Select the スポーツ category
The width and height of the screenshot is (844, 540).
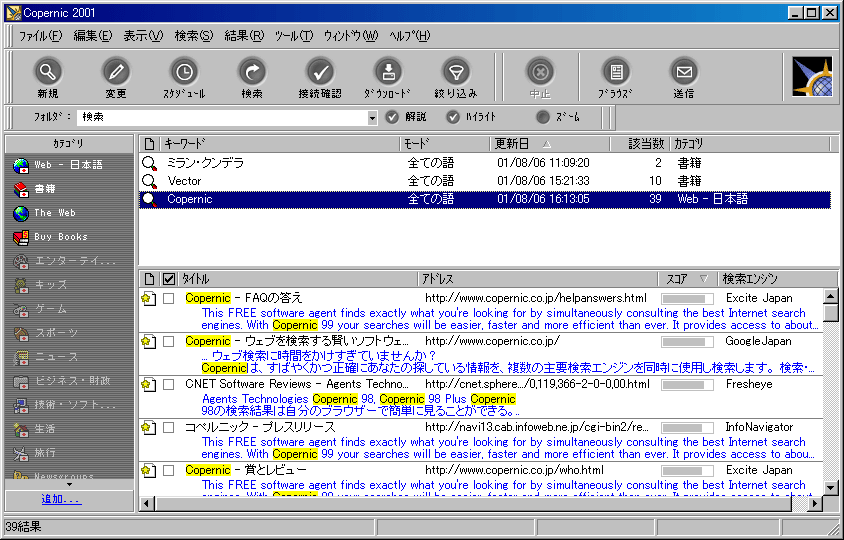46,333
